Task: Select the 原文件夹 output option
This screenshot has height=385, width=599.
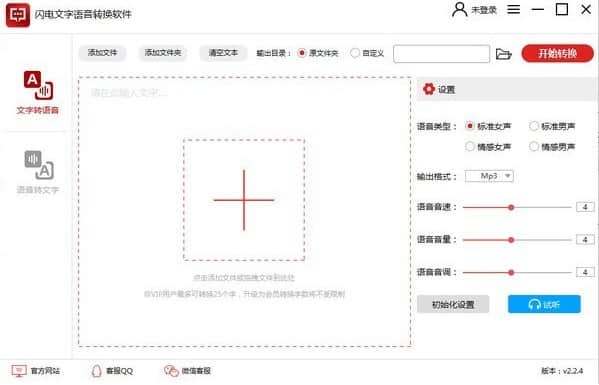Action: pyautogui.click(x=302, y=53)
